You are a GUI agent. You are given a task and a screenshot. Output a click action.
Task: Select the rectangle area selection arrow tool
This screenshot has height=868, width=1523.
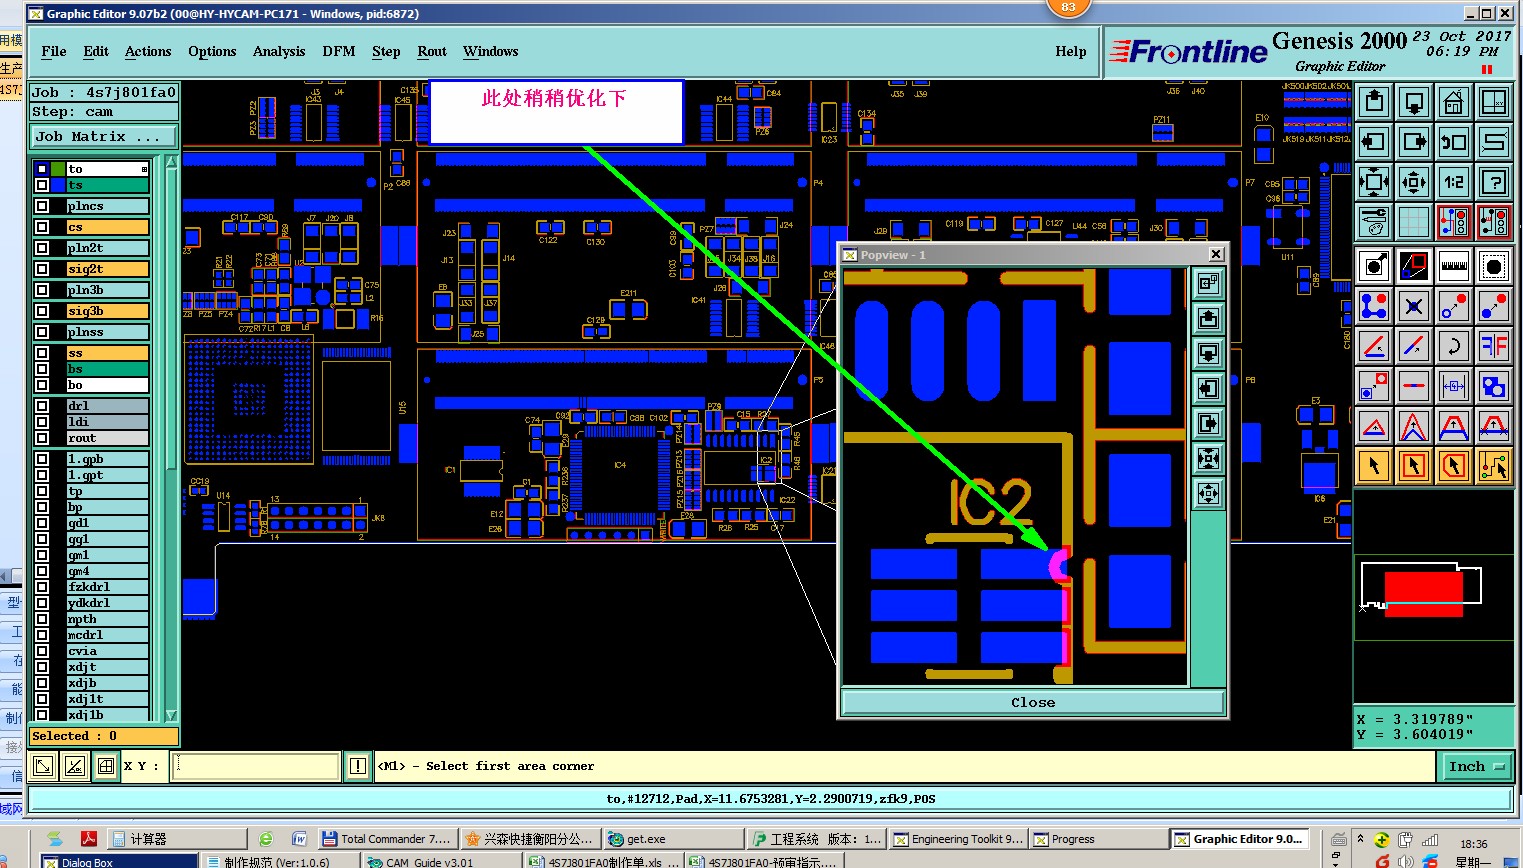(1414, 465)
